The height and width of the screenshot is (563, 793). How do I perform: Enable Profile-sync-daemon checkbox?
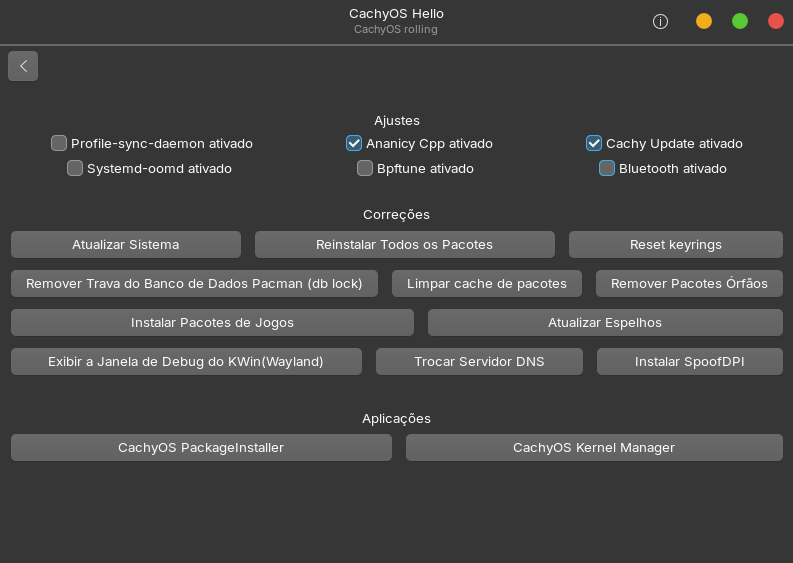pyautogui.click(x=59, y=143)
